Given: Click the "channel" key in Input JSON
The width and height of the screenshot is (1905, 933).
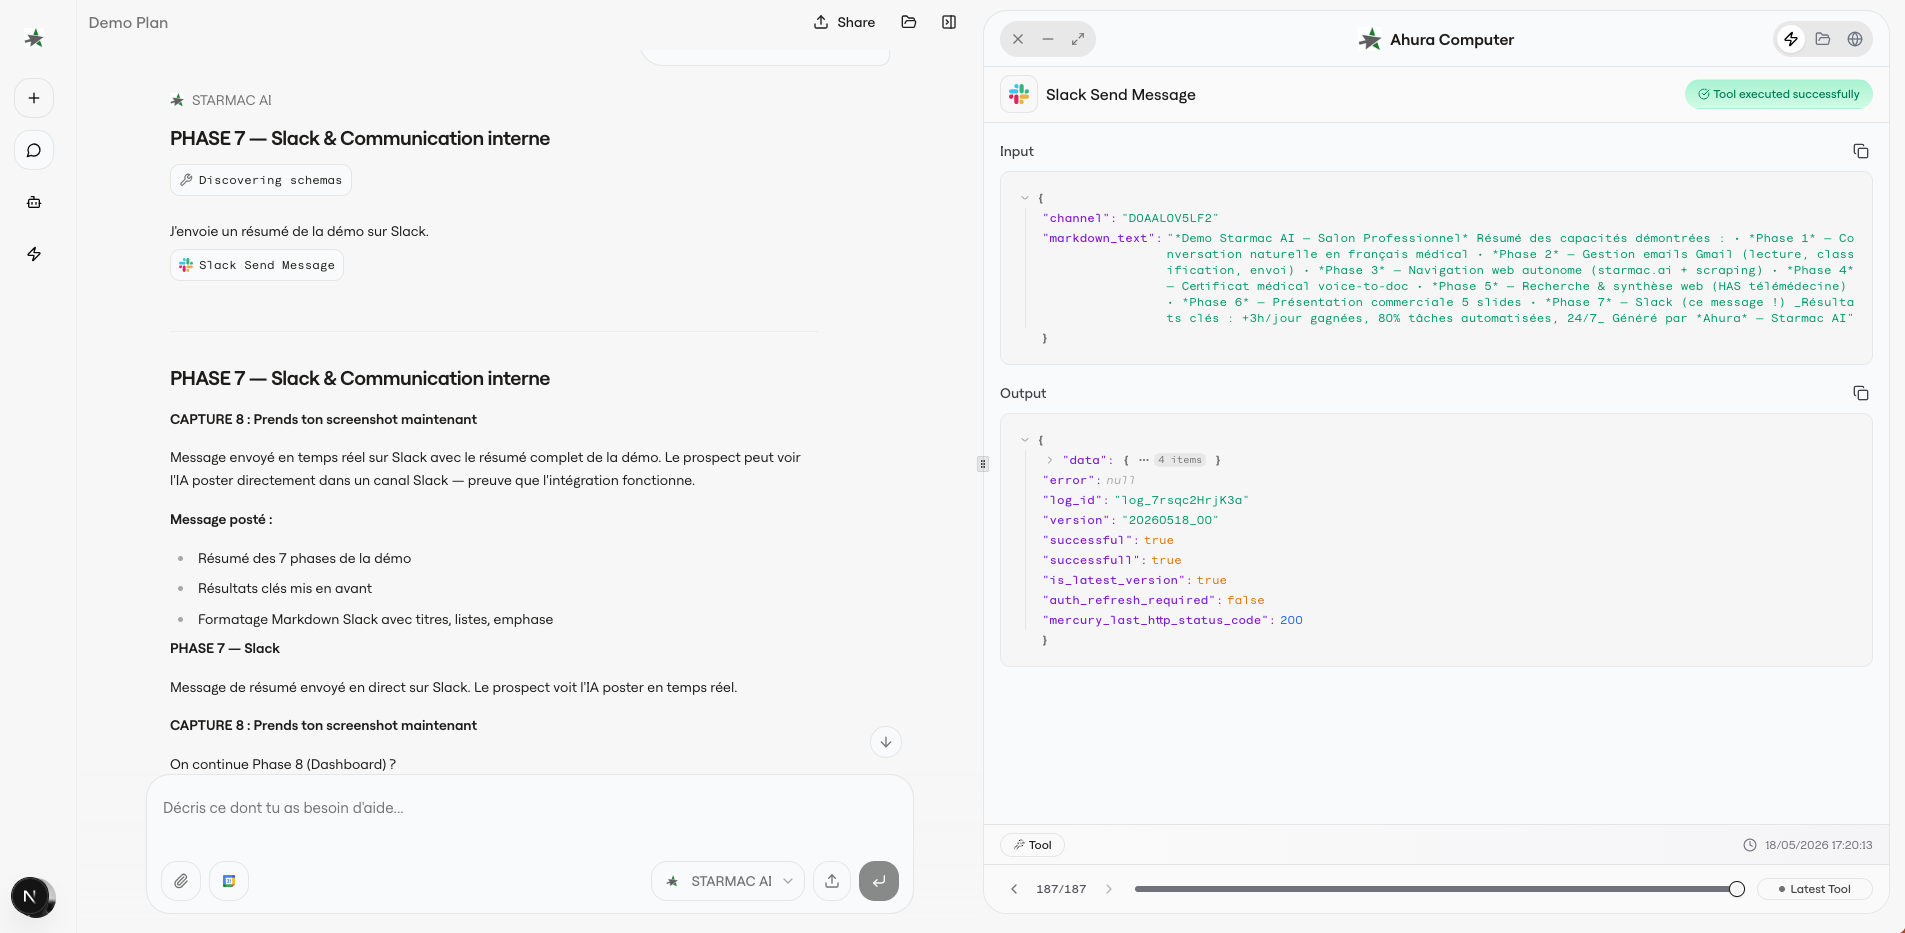Looking at the screenshot, I should pos(1076,218).
